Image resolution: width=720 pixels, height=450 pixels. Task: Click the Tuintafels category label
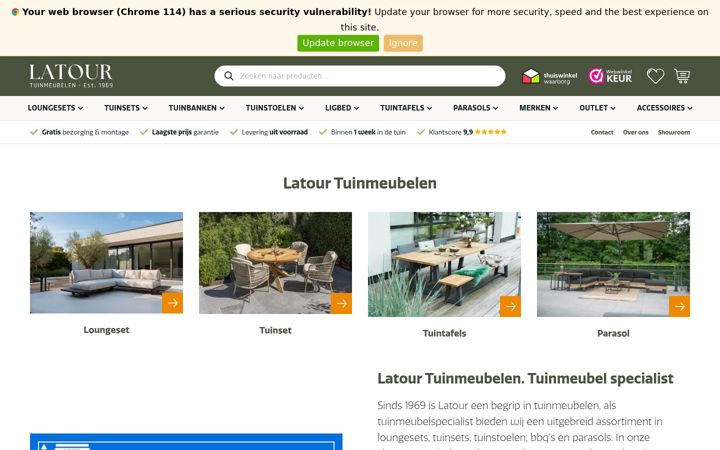click(x=444, y=333)
